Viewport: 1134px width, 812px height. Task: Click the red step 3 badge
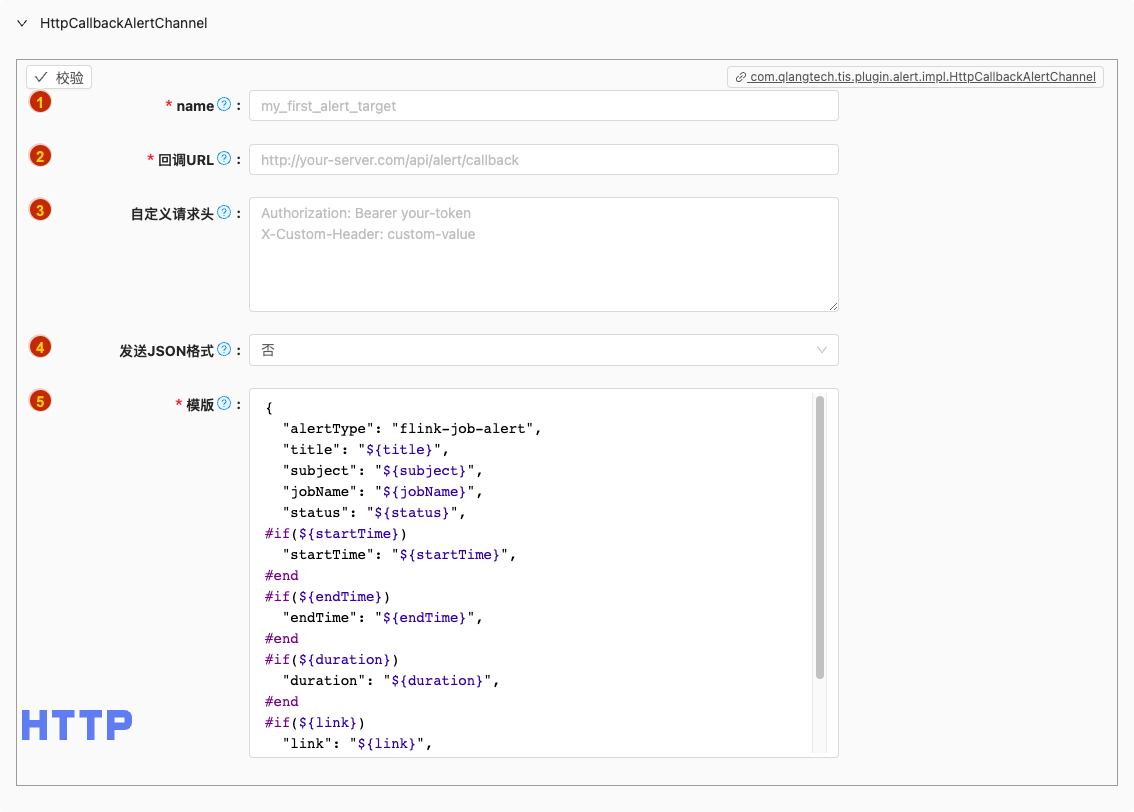[x=40, y=209]
